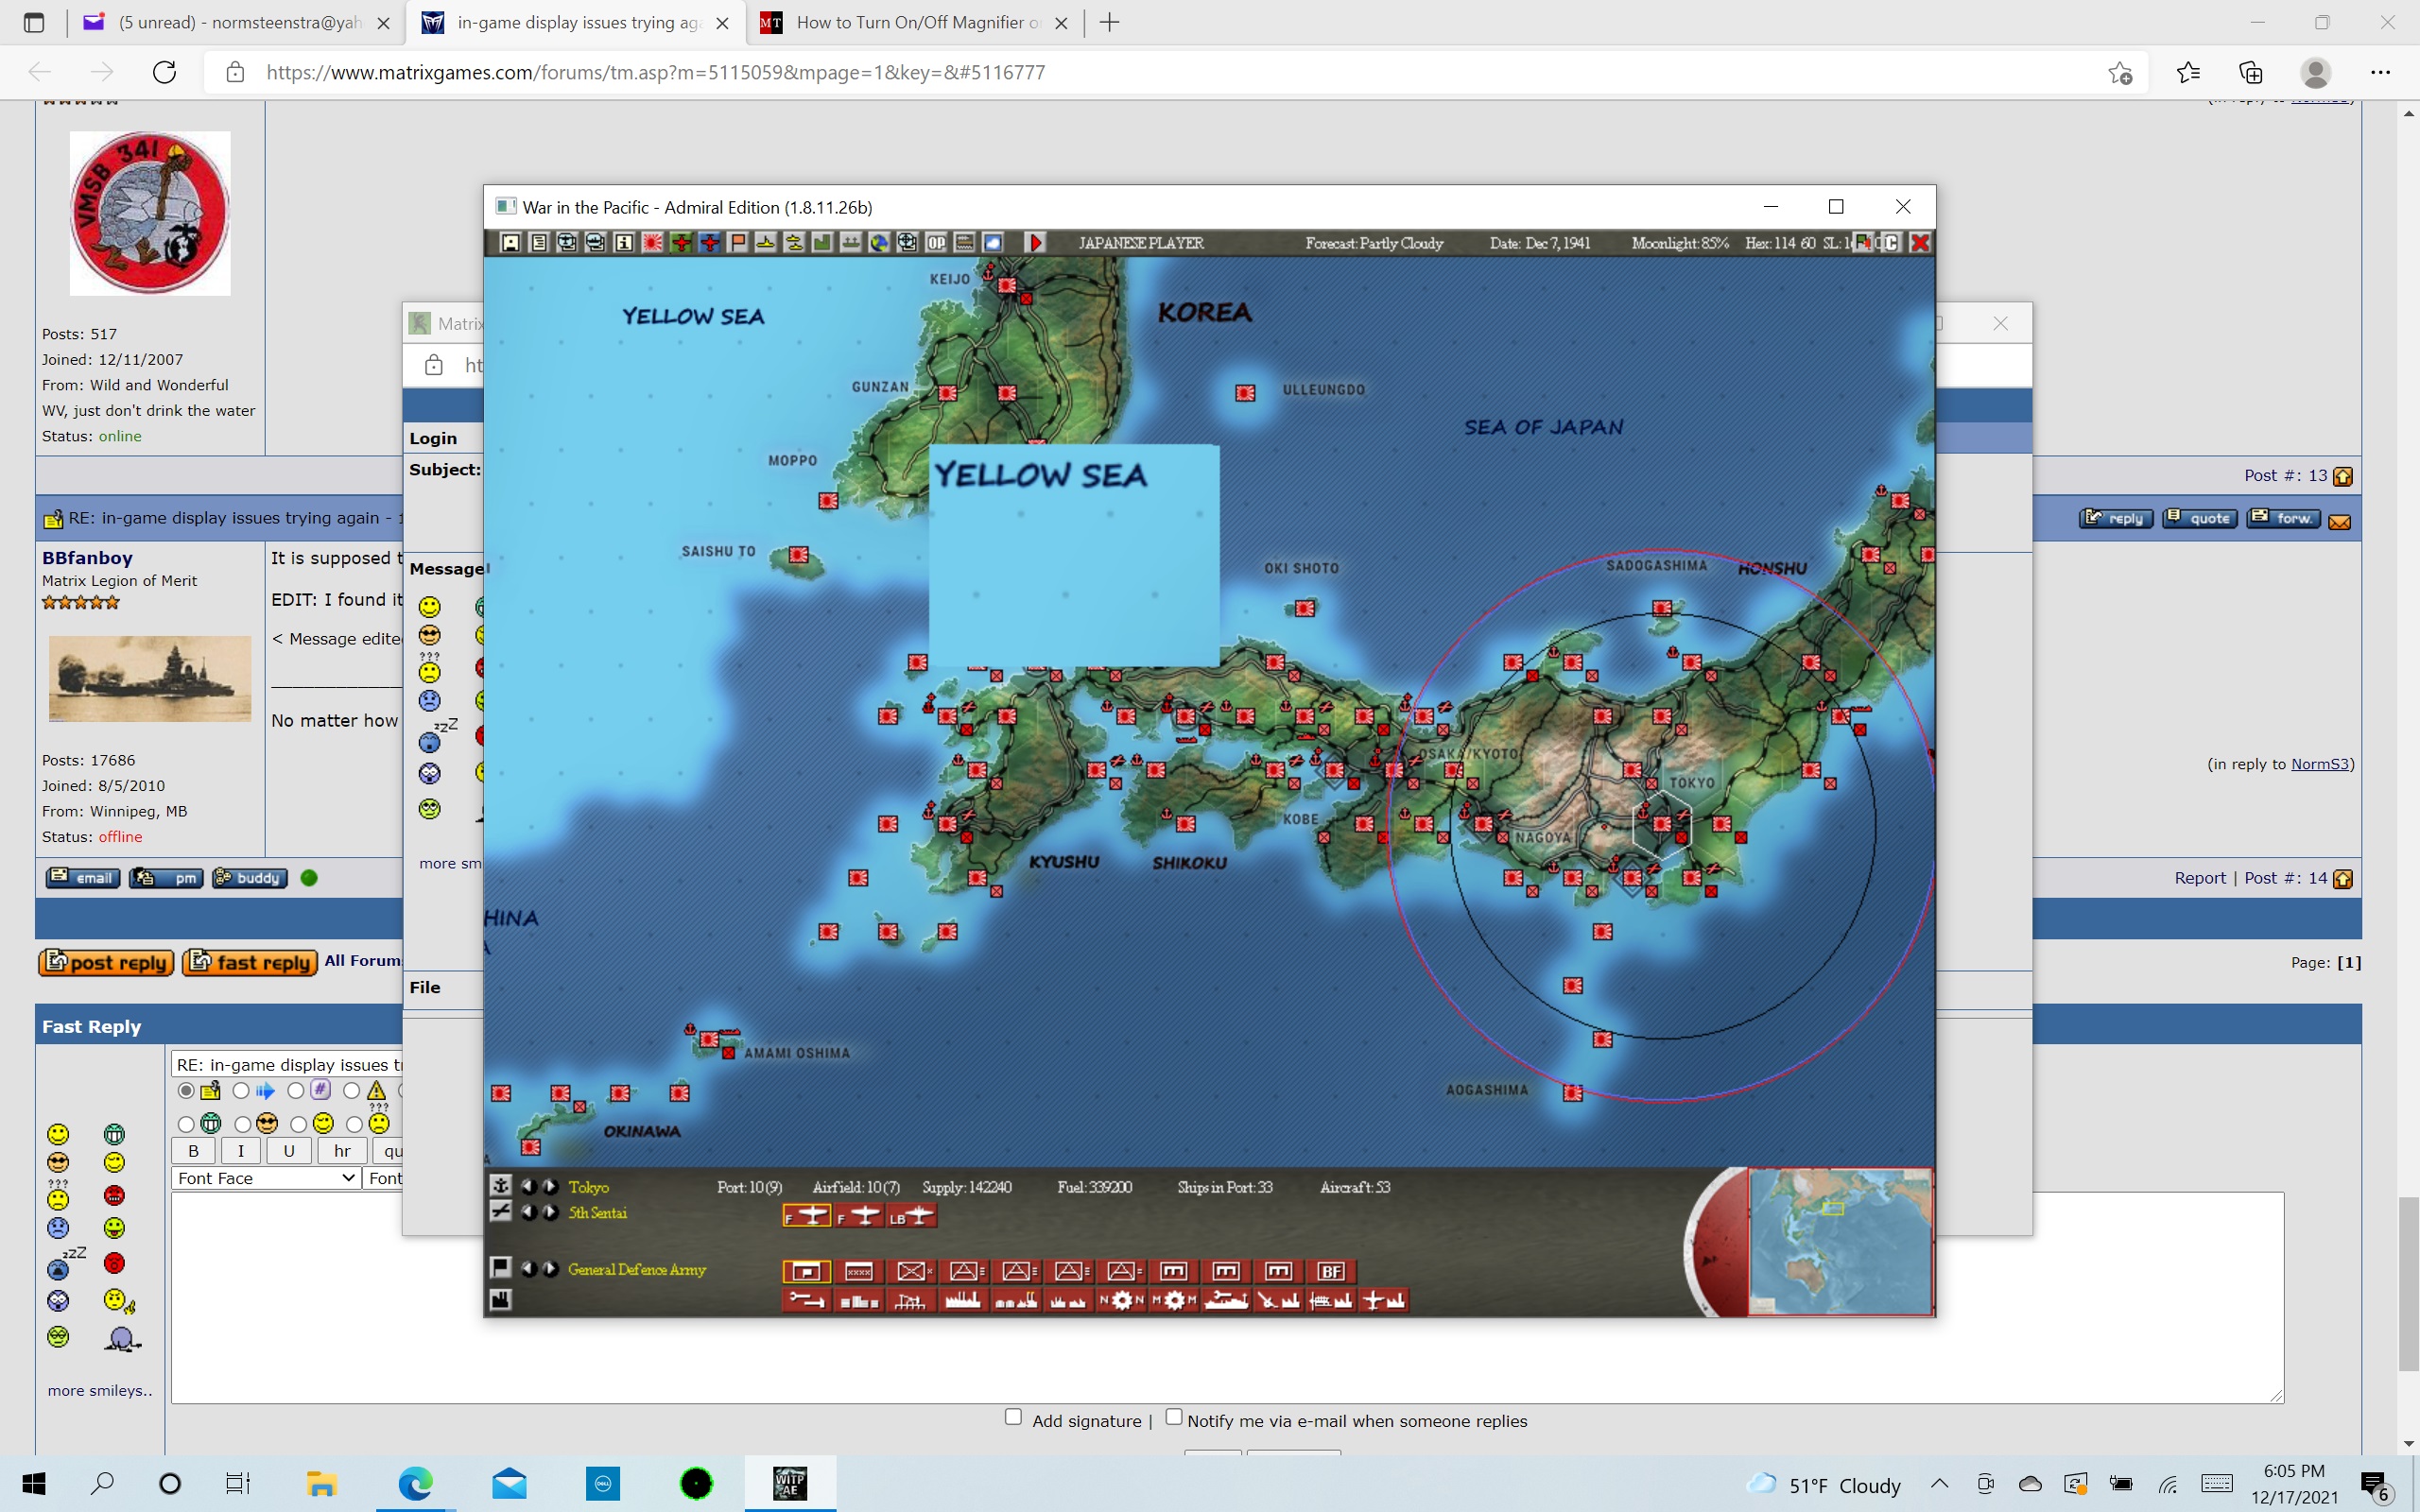This screenshot has width=2420, height=1512.
Task: Toggle the red aircraft on green toolbar icon
Action: [681, 243]
